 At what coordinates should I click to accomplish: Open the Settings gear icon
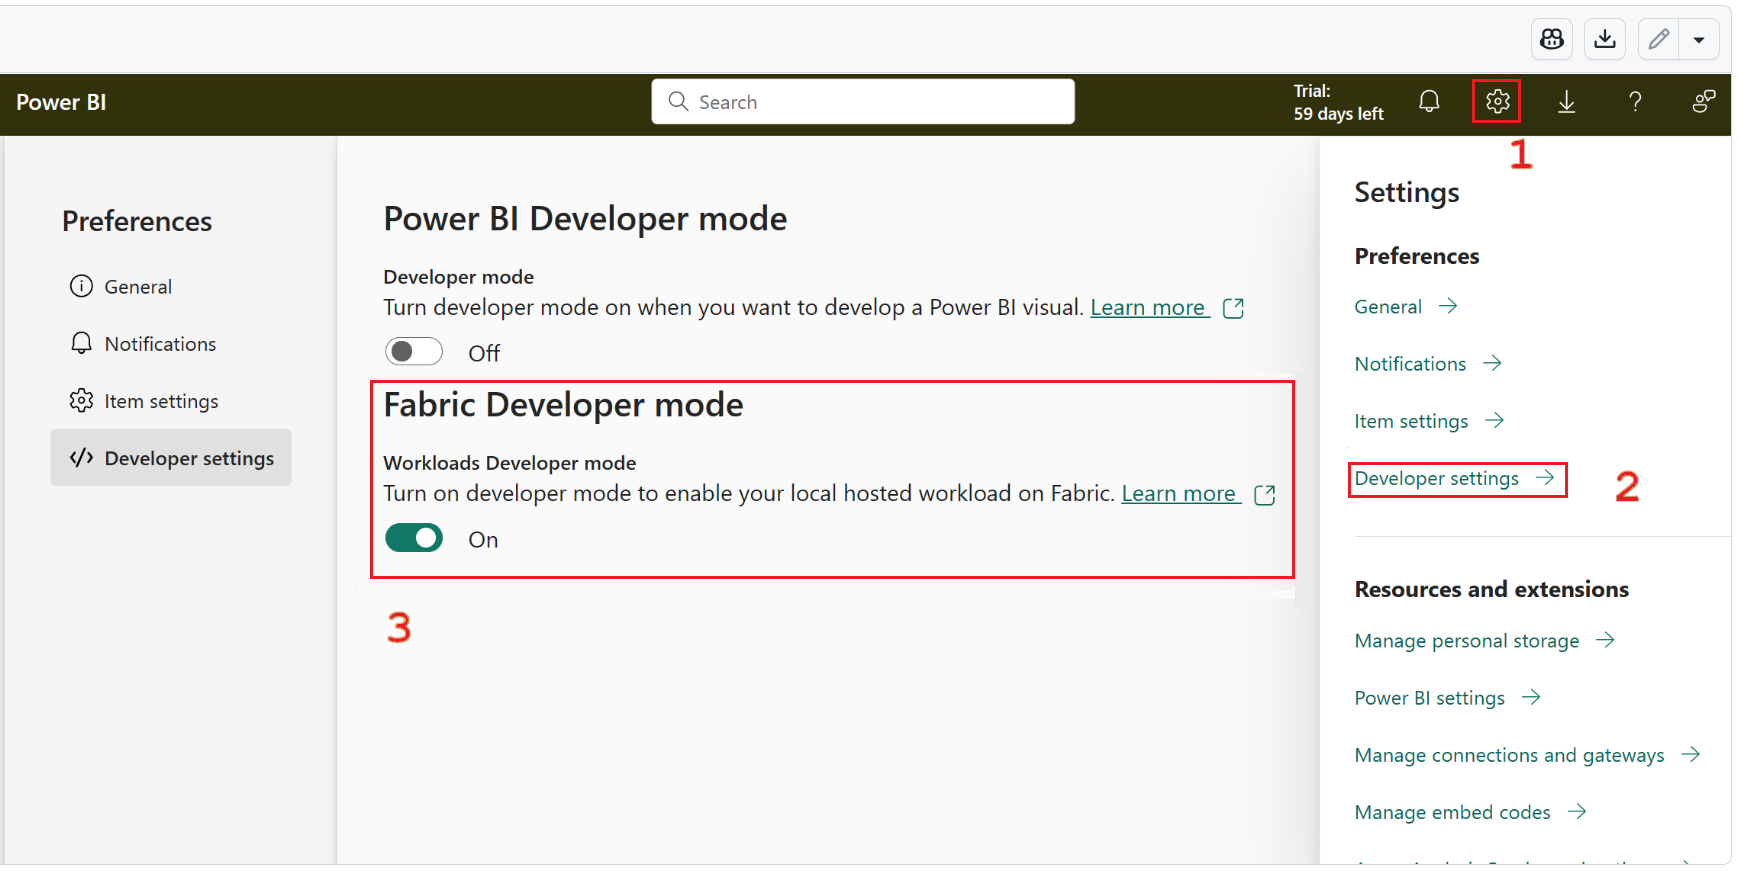tap(1496, 102)
